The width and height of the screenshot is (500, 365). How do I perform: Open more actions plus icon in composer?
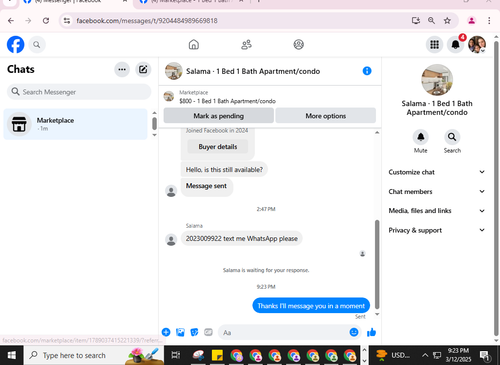point(166,332)
